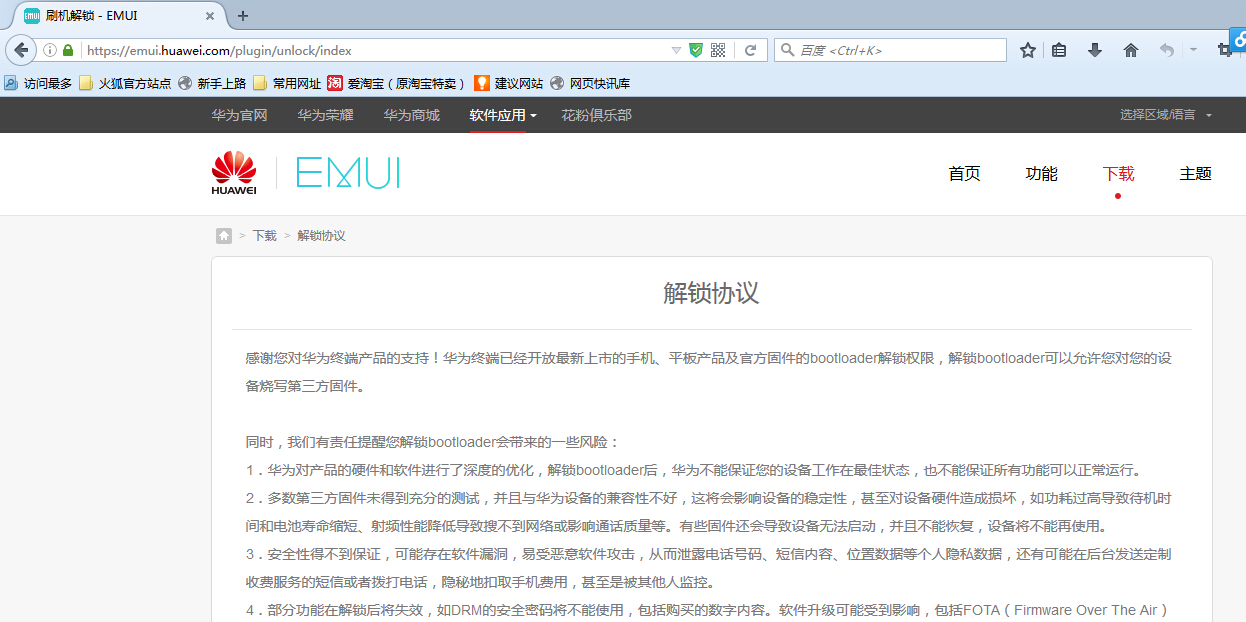Image resolution: width=1246 pixels, height=622 pixels.
Task: Click the 解锁协议 breadcrumb text
Action: [321, 236]
